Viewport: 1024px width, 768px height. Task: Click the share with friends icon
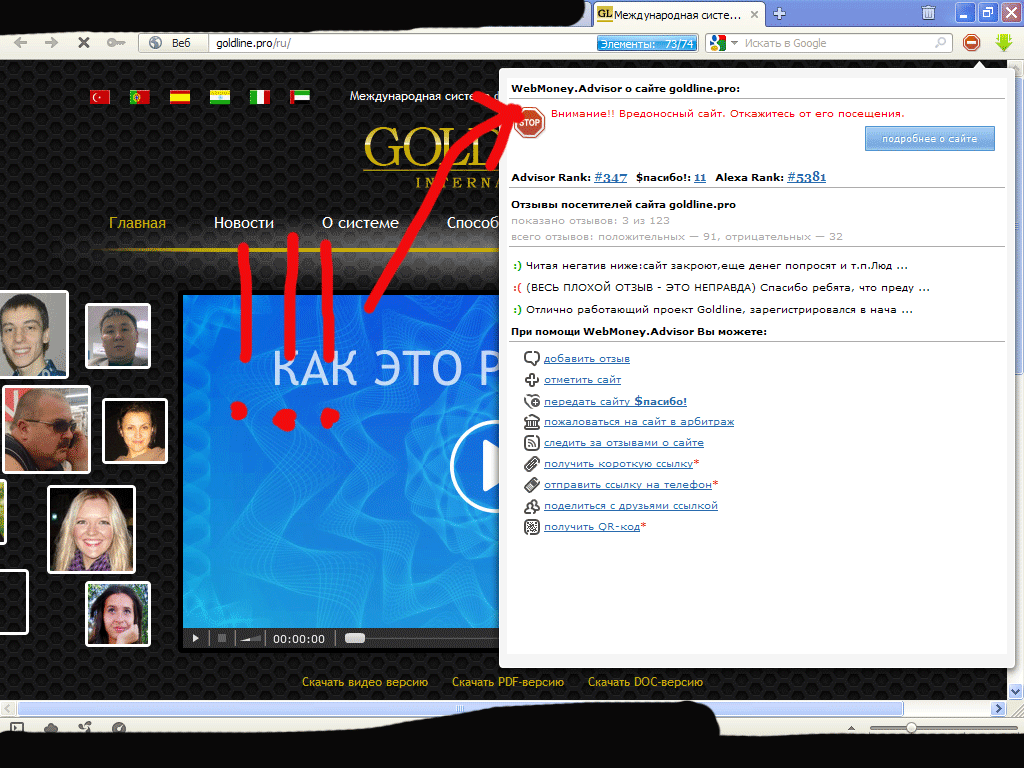pos(532,505)
